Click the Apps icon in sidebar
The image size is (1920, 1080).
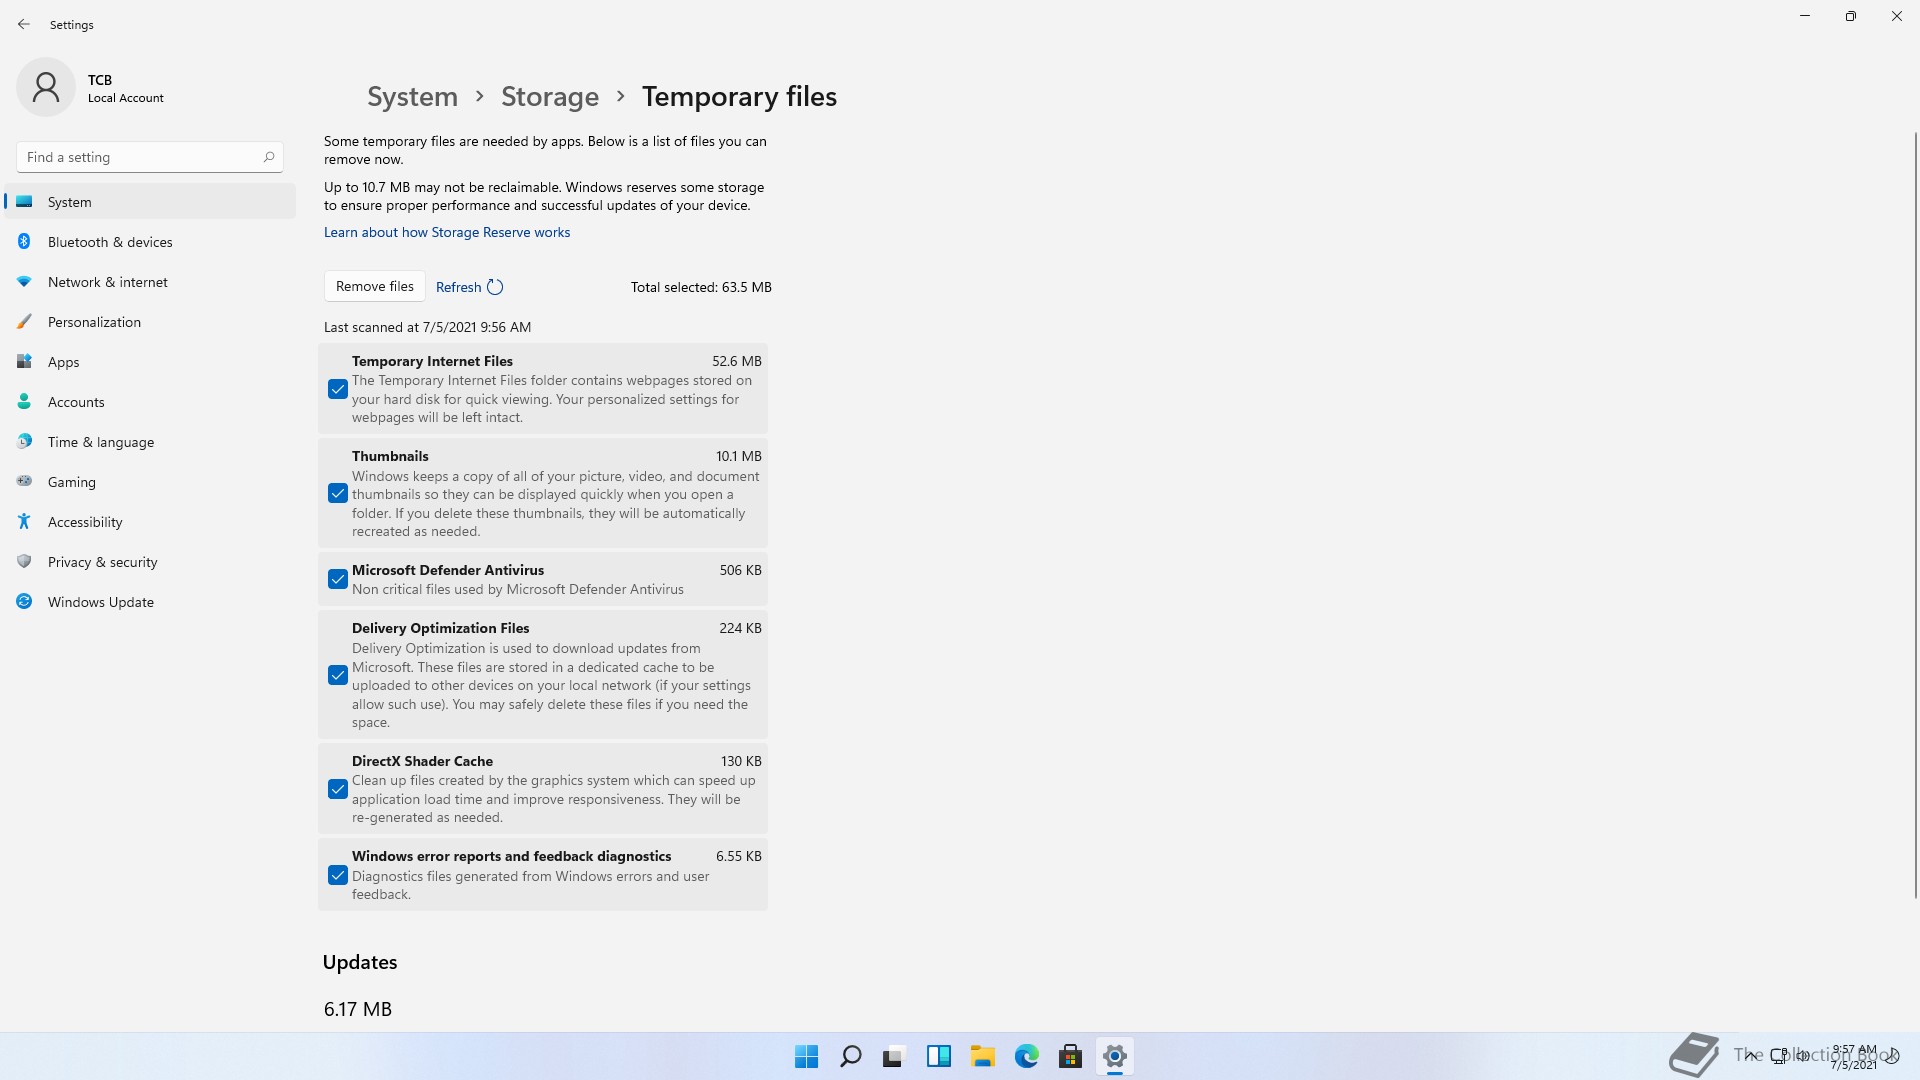pyautogui.click(x=25, y=361)
